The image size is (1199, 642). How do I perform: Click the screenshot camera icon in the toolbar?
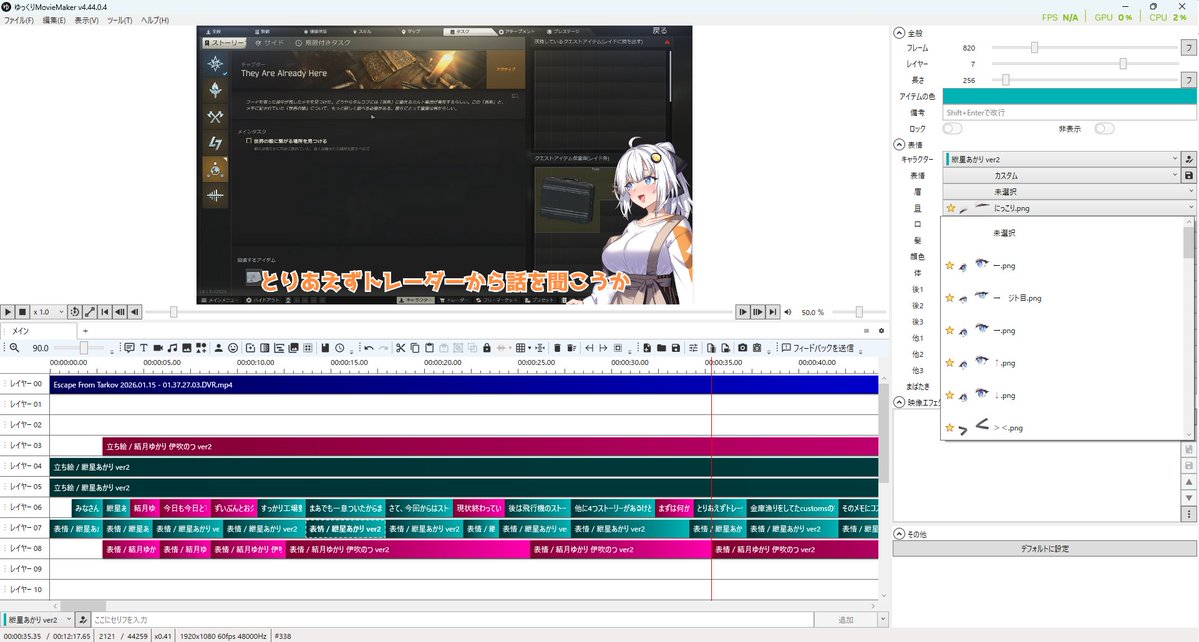tap(742, 348)
